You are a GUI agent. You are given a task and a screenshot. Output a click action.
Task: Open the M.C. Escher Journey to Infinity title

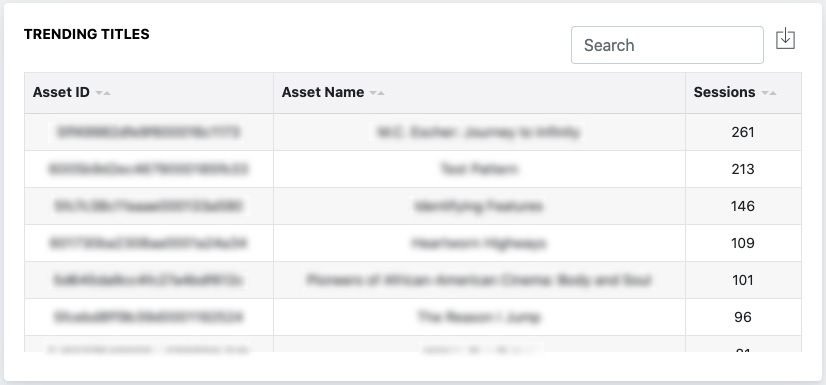click(479, 132)
